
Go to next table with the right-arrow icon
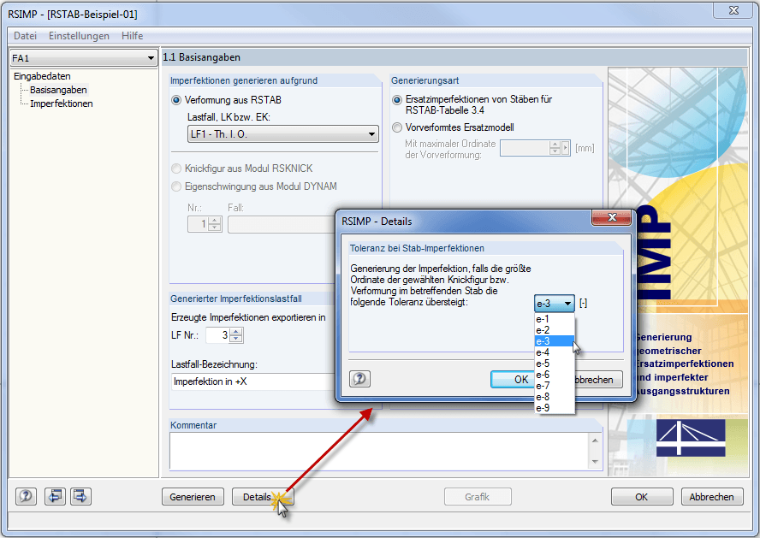(x=80, y=496)
